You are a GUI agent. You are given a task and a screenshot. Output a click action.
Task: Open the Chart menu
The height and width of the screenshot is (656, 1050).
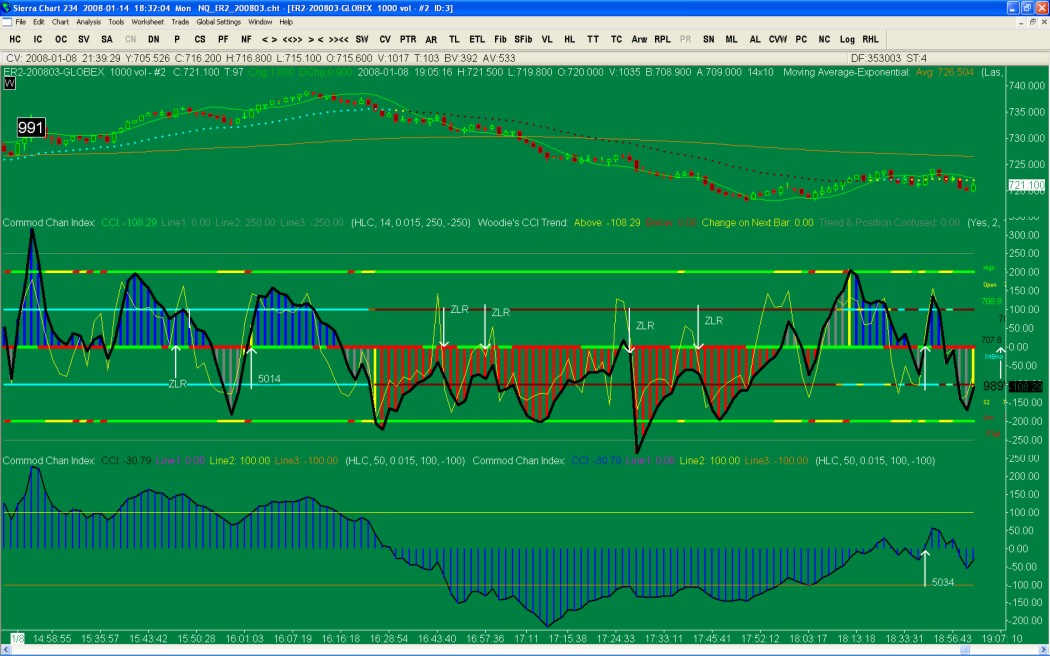click(x=60, y=22)
